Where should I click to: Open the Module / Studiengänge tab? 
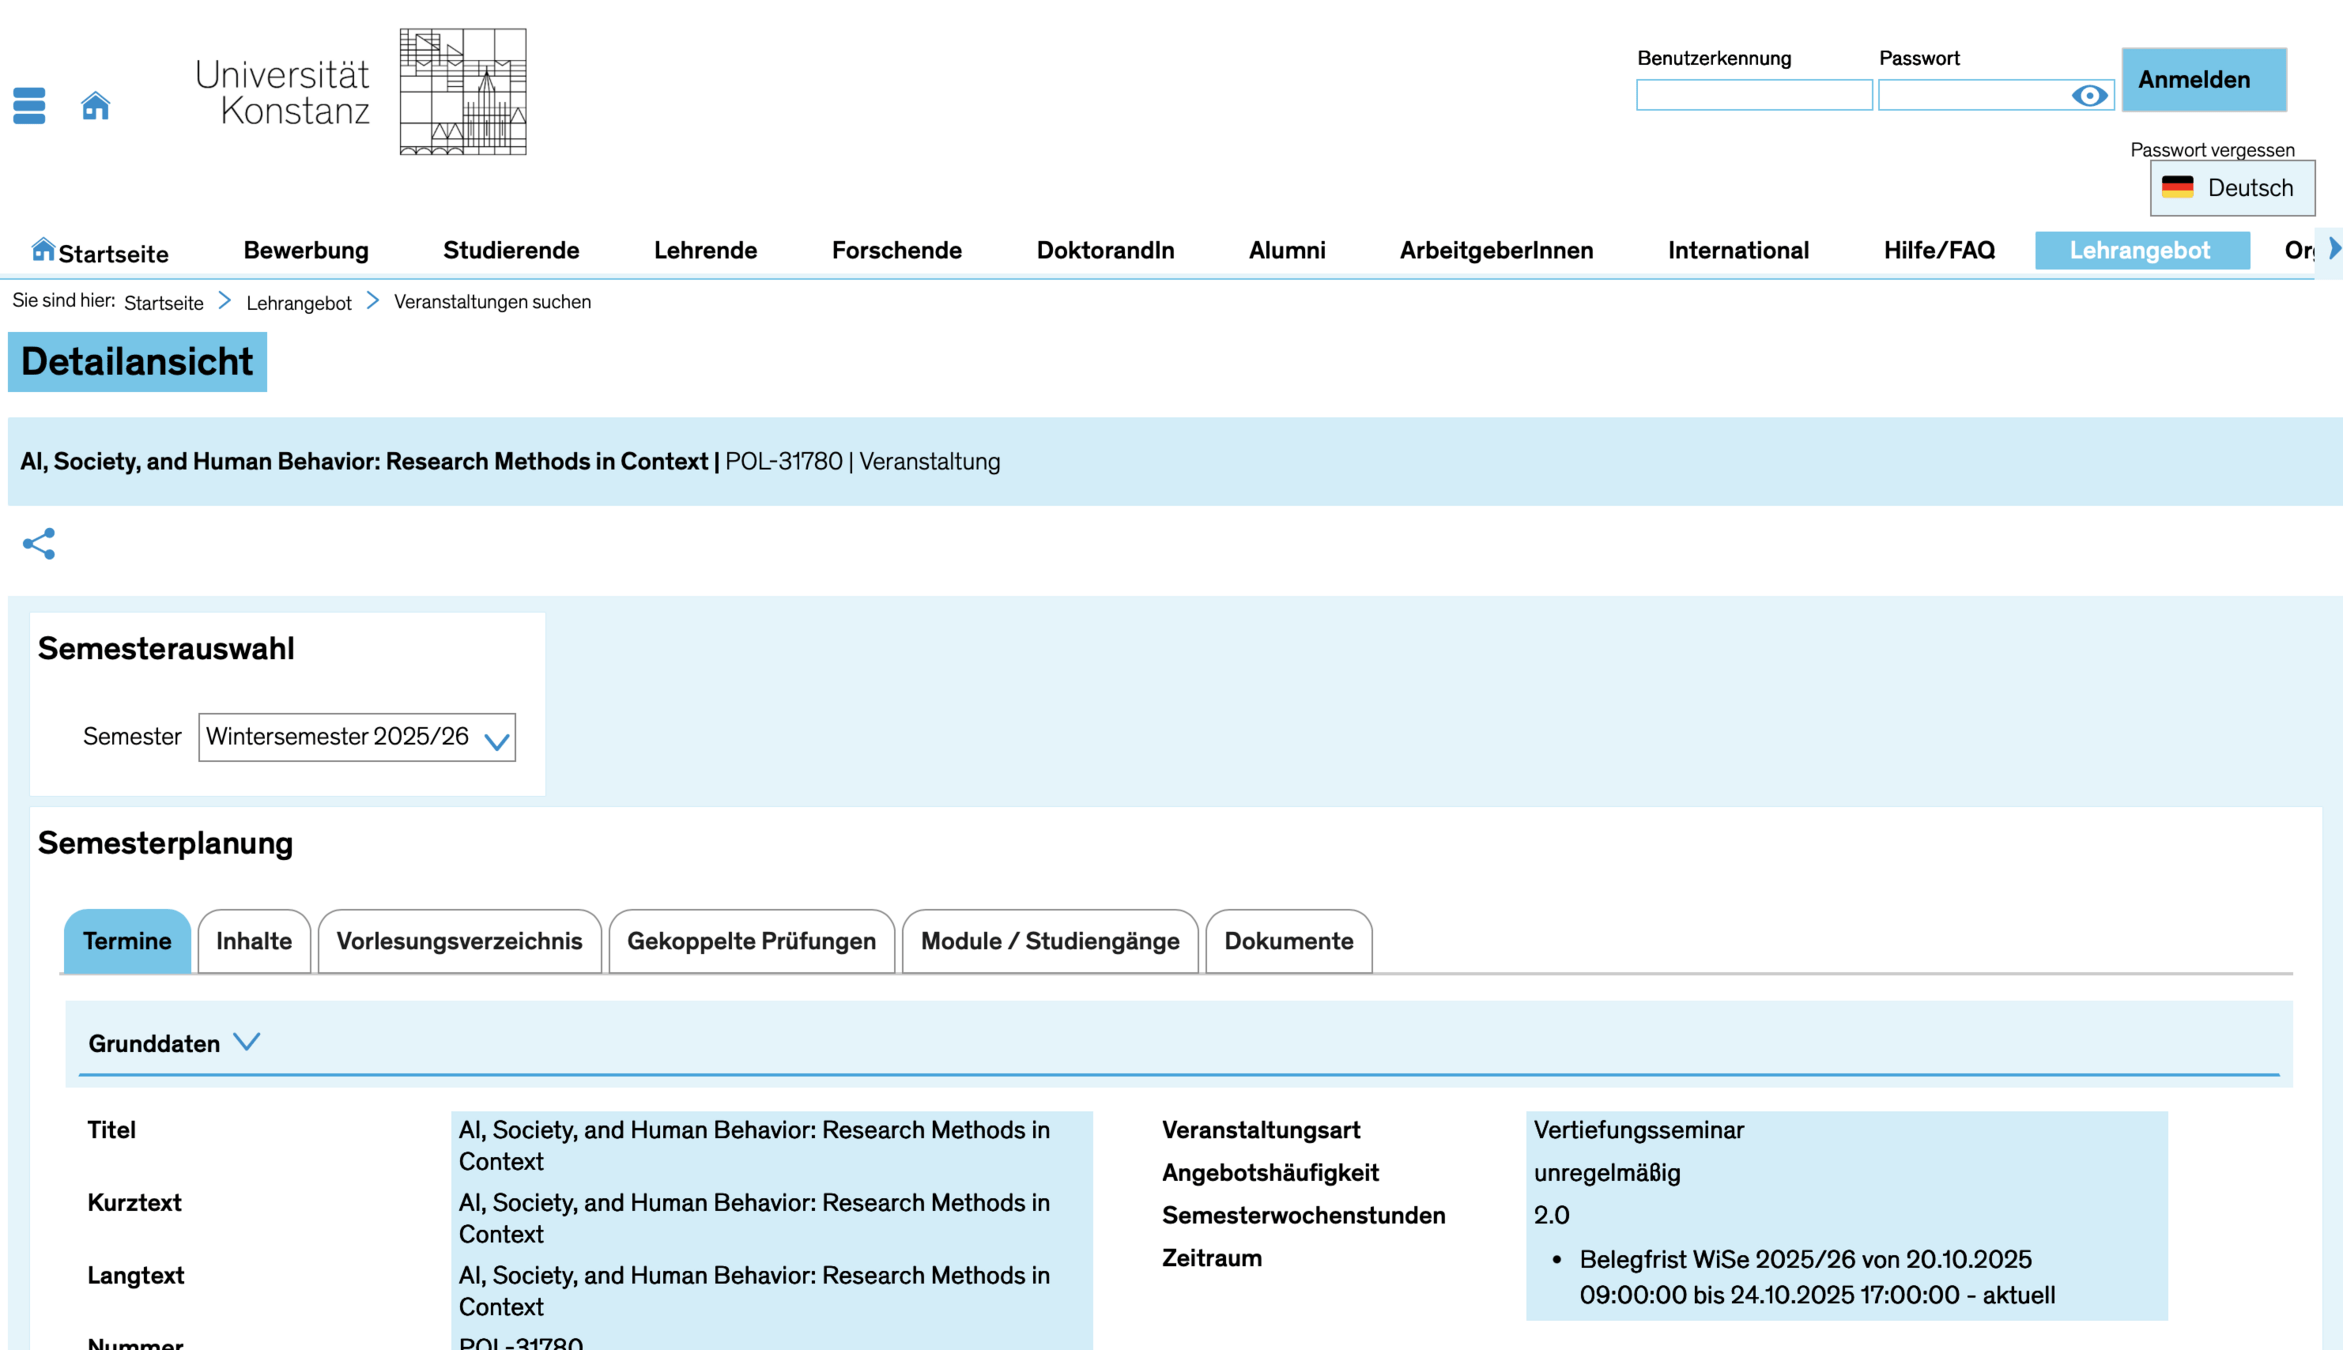1049,941
